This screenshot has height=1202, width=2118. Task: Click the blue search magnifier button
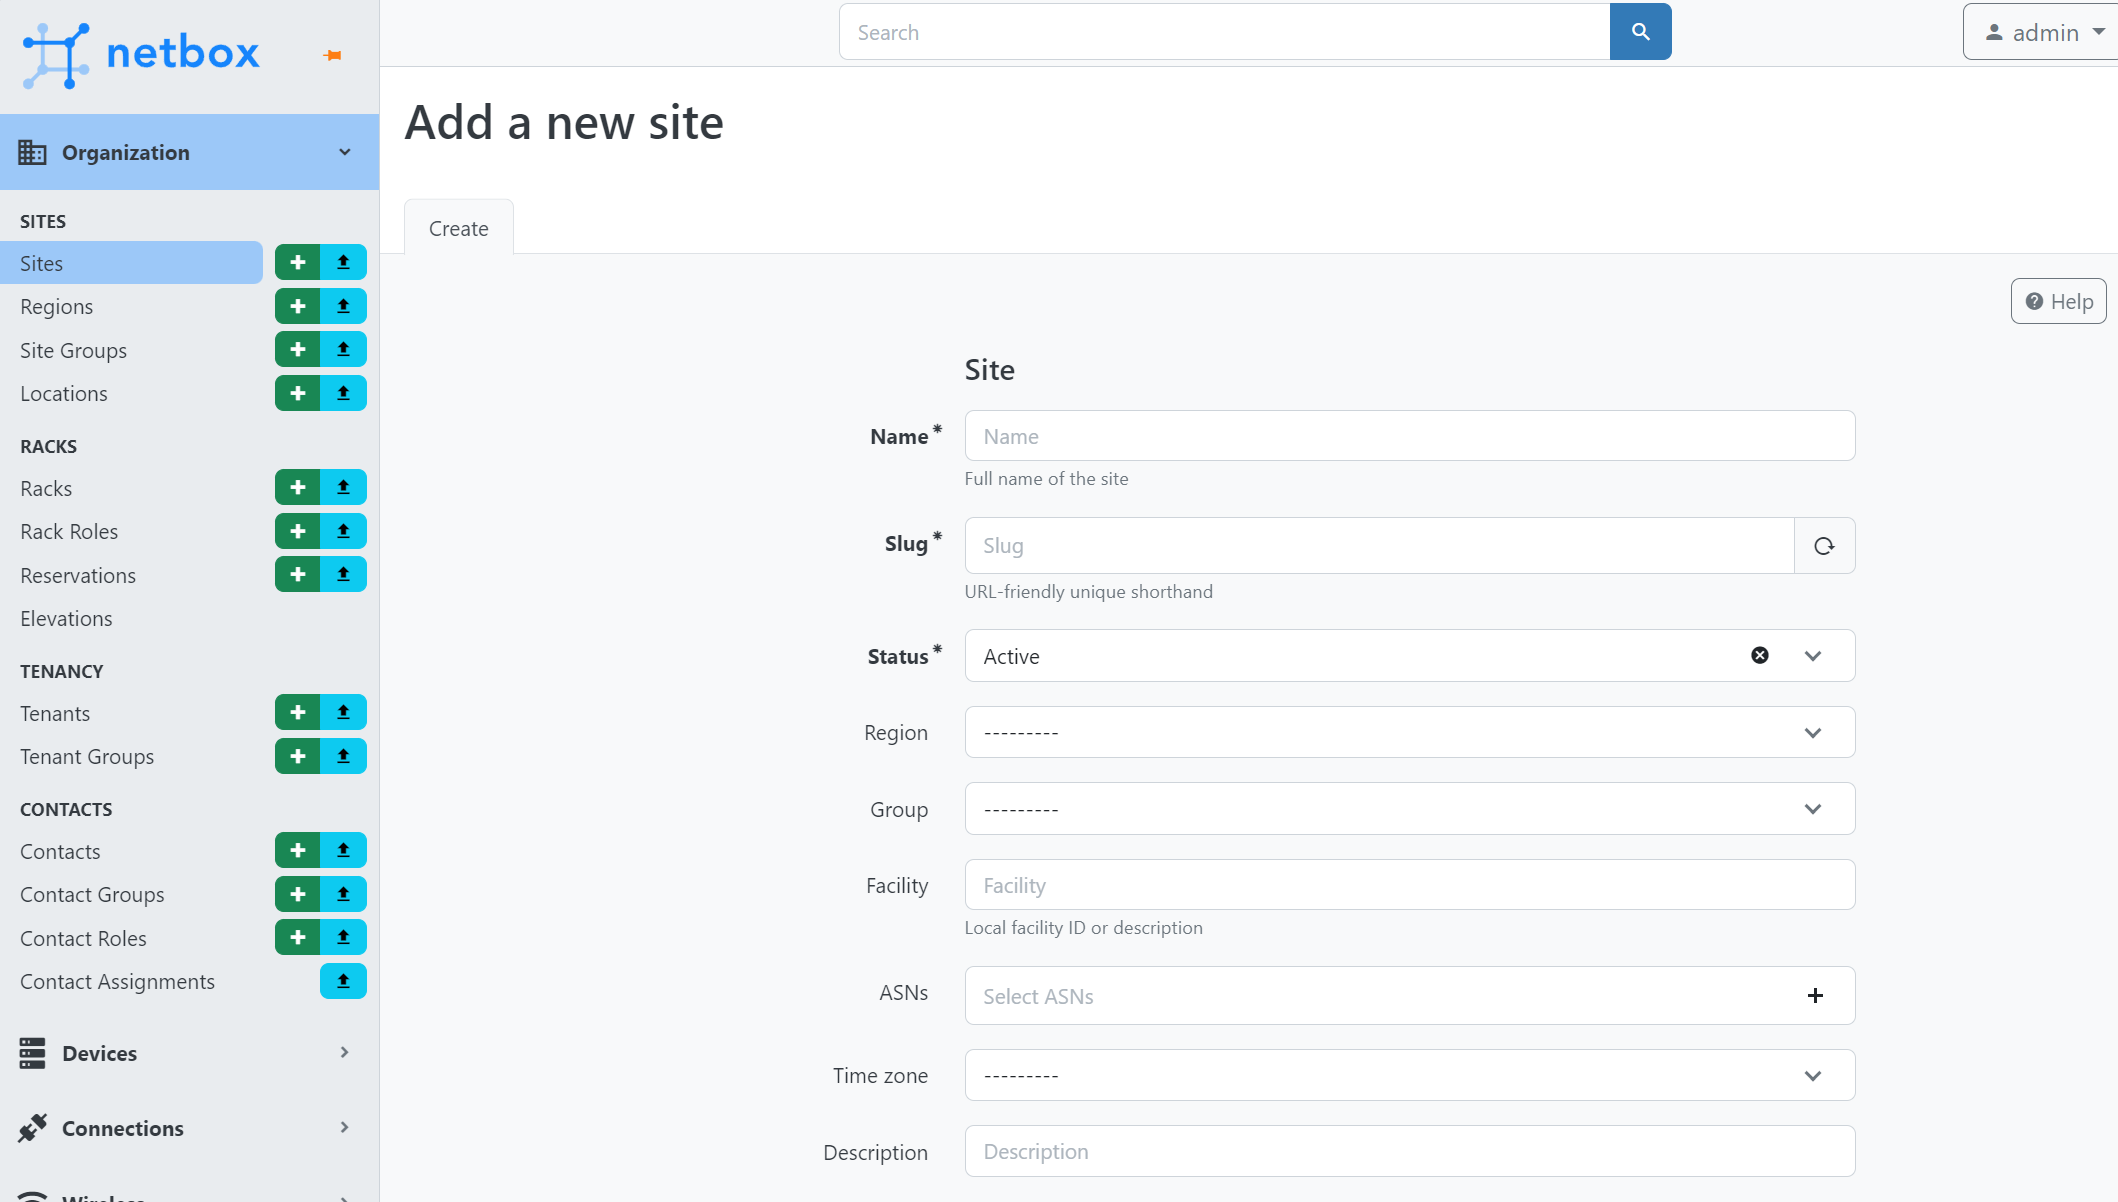pyautogui.click(x=1640, y=32)
